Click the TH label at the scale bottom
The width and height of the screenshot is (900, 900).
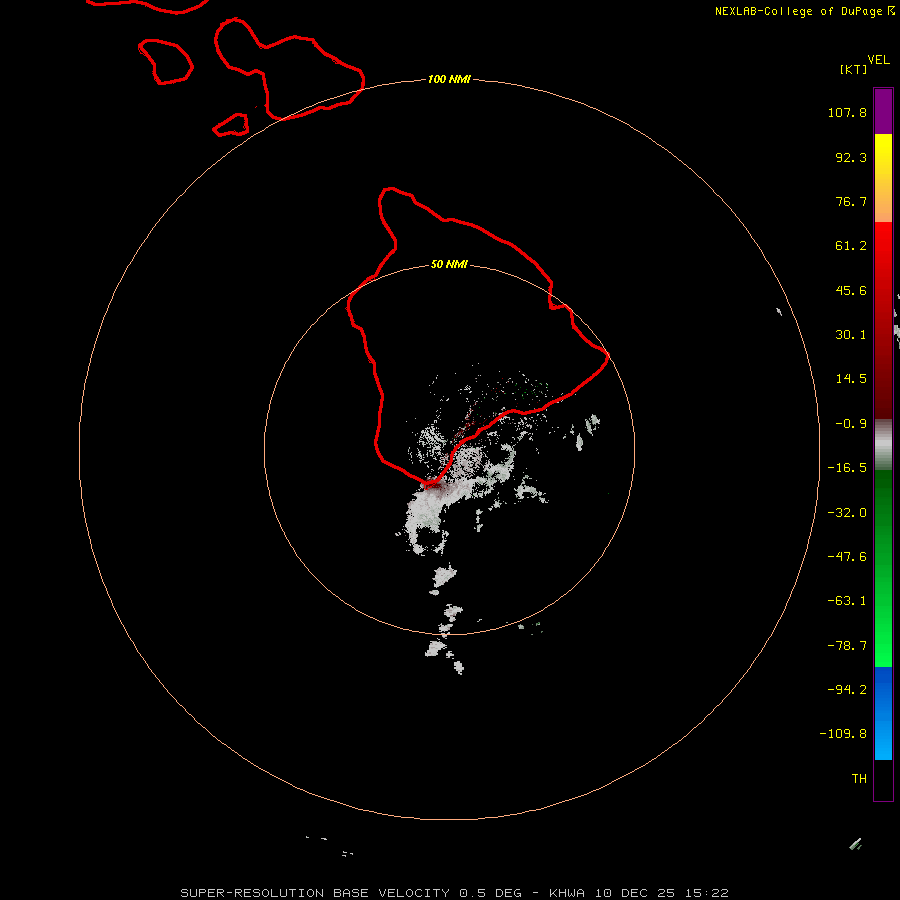pos(859,779)
